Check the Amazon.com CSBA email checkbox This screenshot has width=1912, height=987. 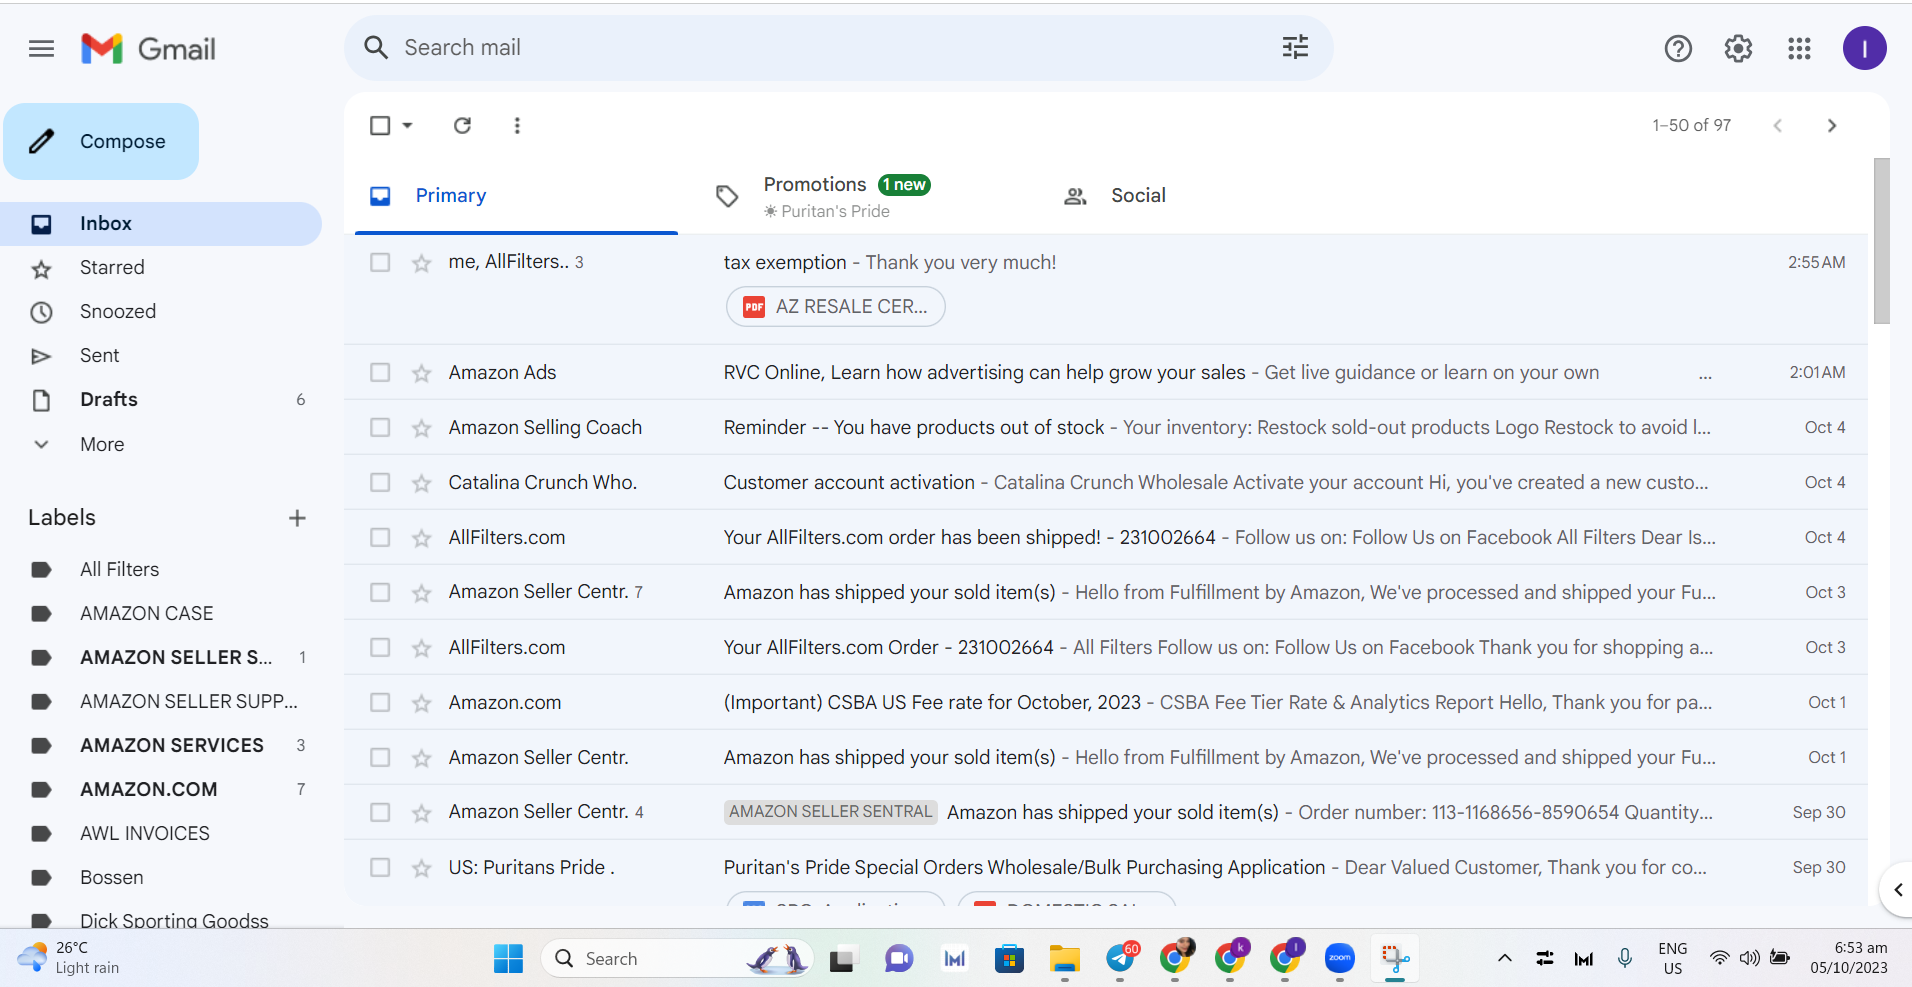(x=380, y=702)
